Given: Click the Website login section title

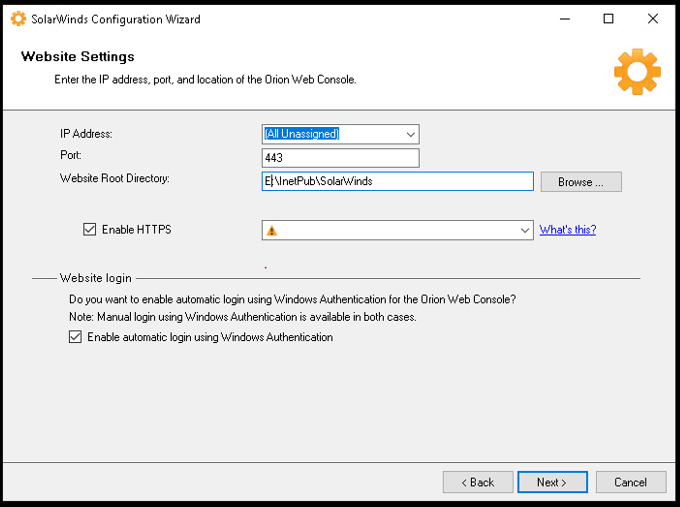Looking at the screenshot, I should click(x=95, y=278).
